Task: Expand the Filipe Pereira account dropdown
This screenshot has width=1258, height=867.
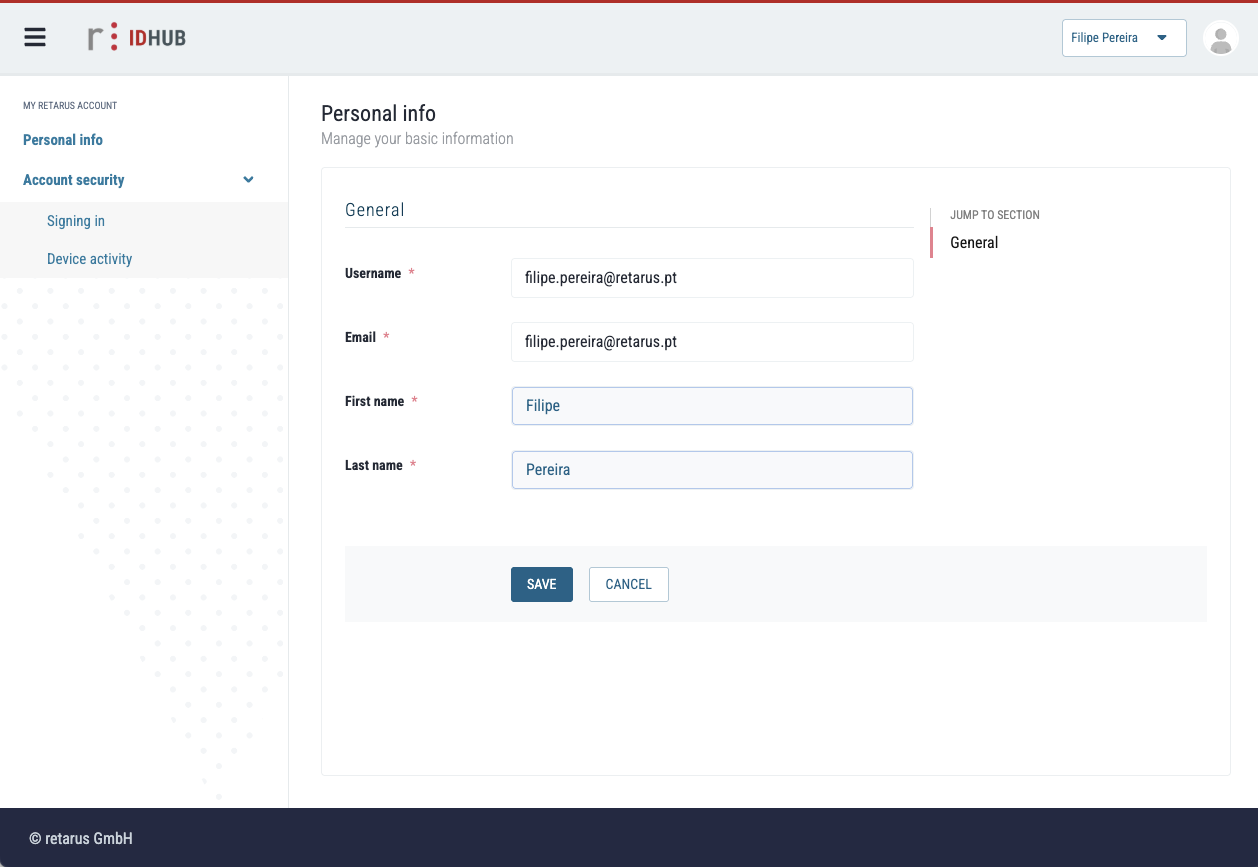Action: coord(1123,38)
